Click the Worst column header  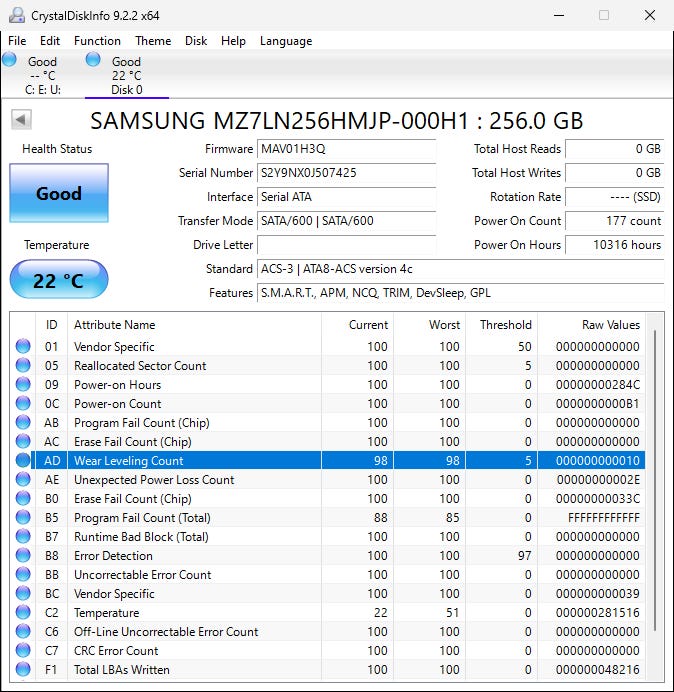pos(429,325)
